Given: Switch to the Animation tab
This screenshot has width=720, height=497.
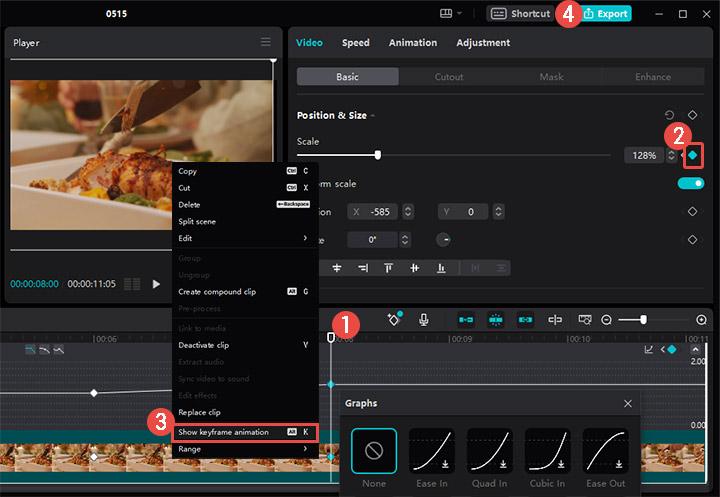Looking at the screenshot, I should coord(412,43).
